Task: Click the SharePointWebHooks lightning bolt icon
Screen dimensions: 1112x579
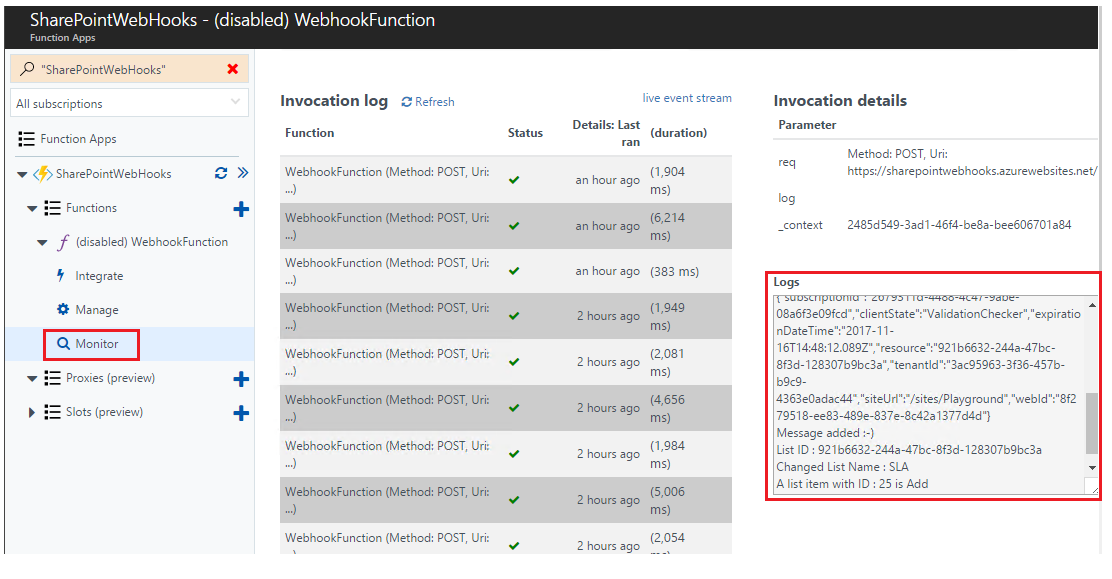Action: point(43,174)
